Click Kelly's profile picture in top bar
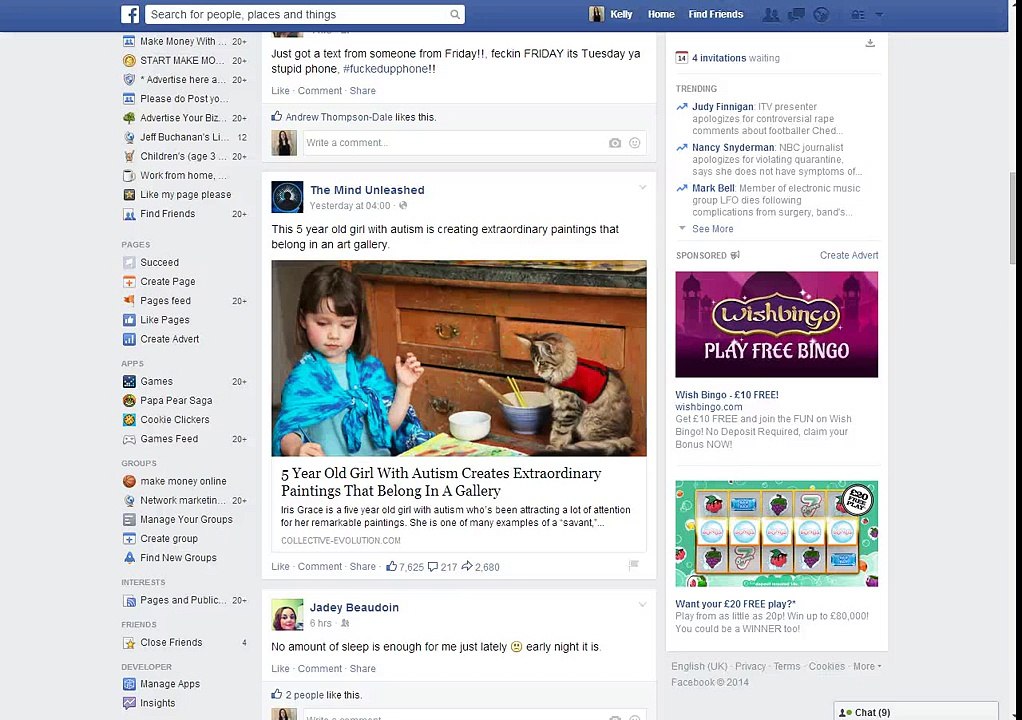 596,14
